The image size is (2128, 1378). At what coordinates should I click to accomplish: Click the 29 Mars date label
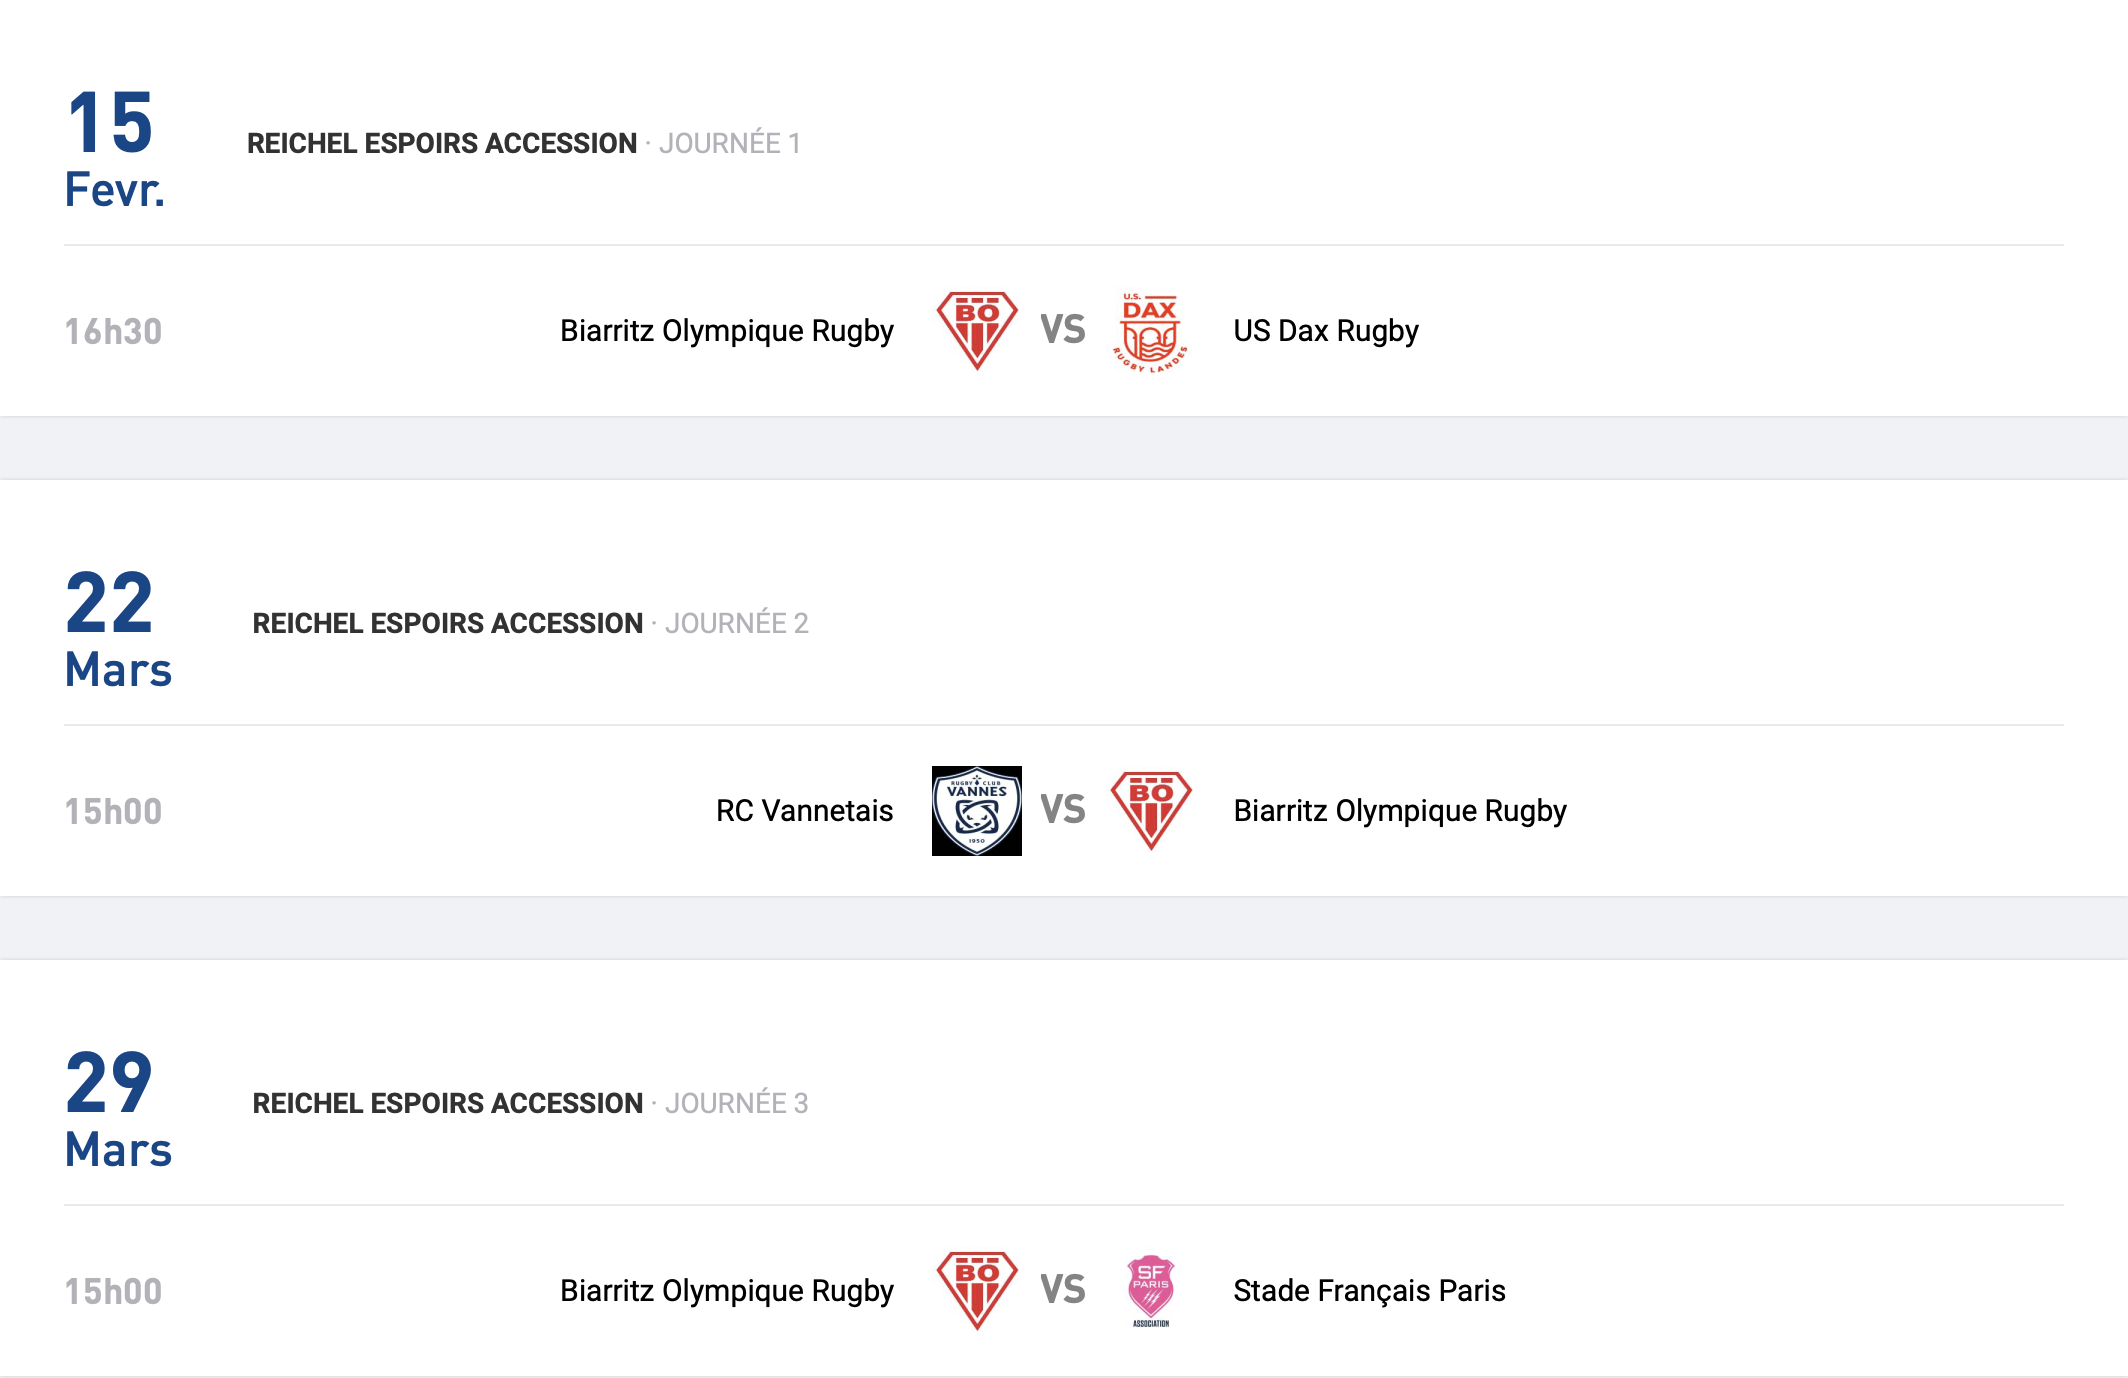pos(118,1110)
